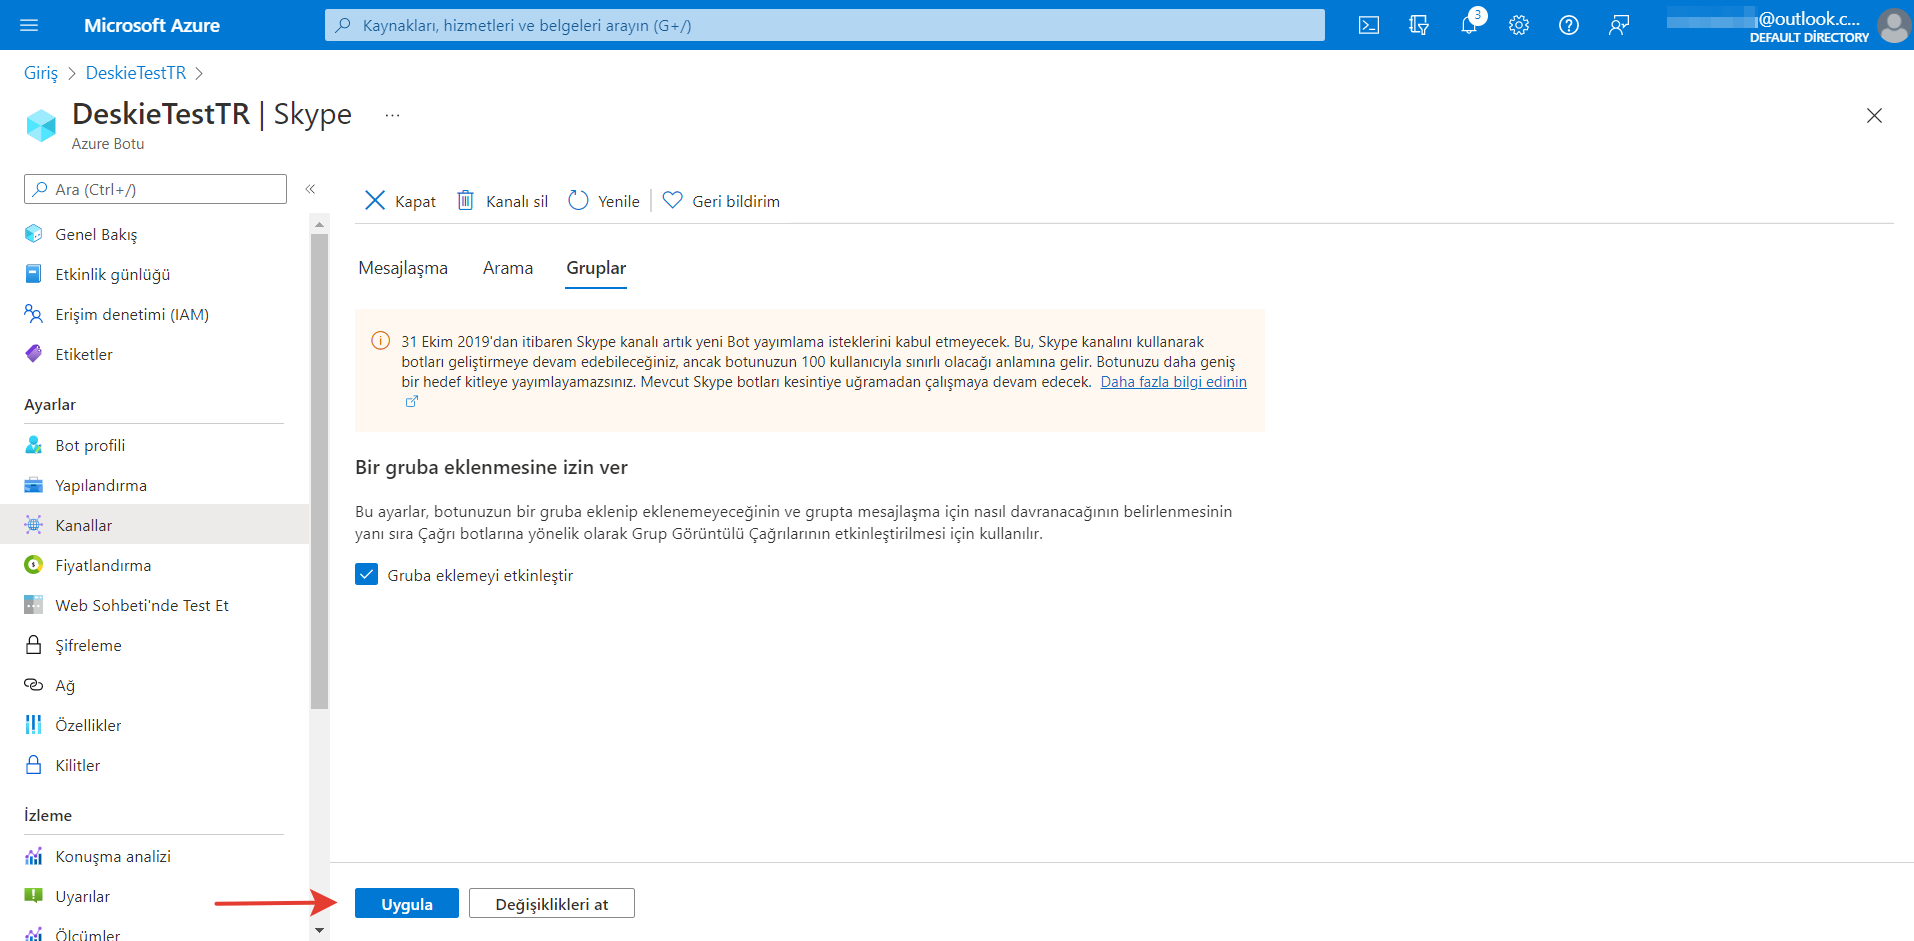Open Cloud Shell from the top bar

pyautogui.click(x=1369, y=25)
